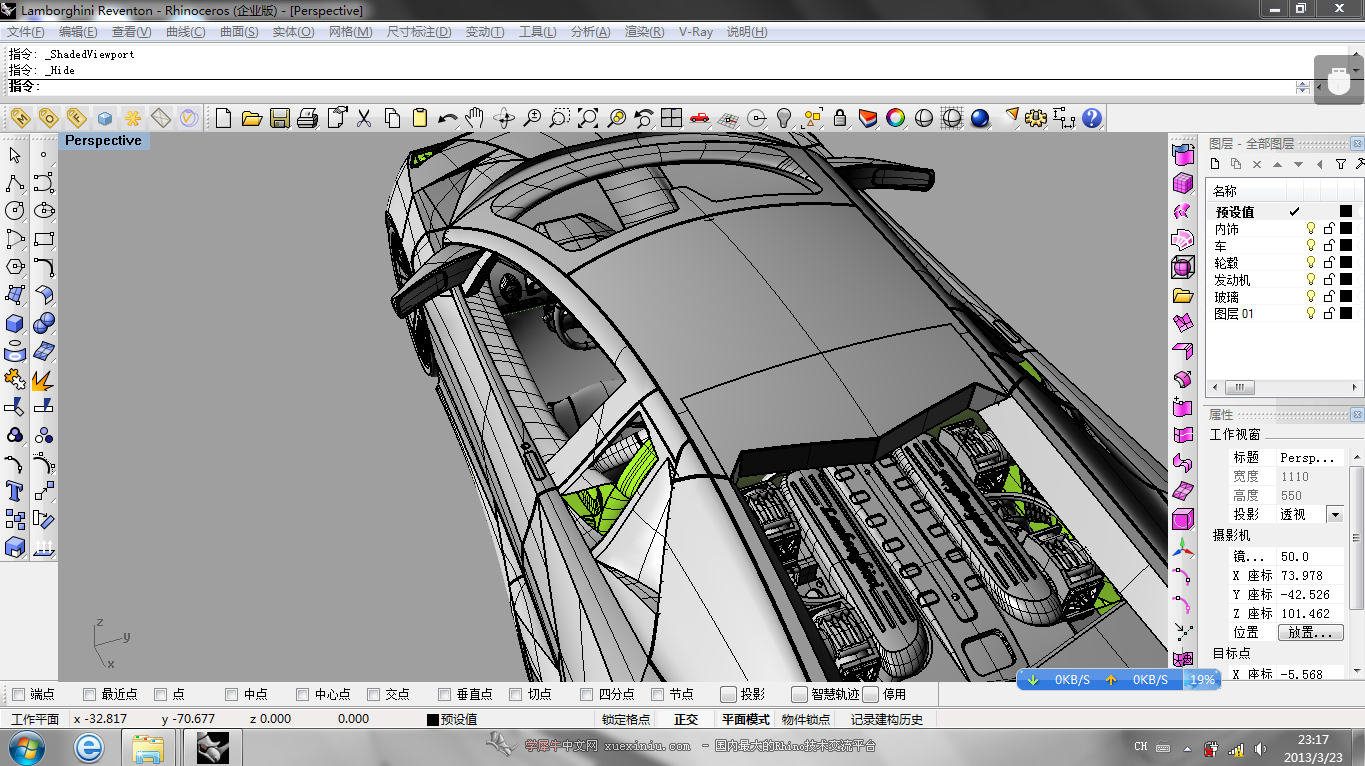Open the 尺寸标注(D) menu
1365x766 pixels.
pyautogui.click(x=419, y=32)
